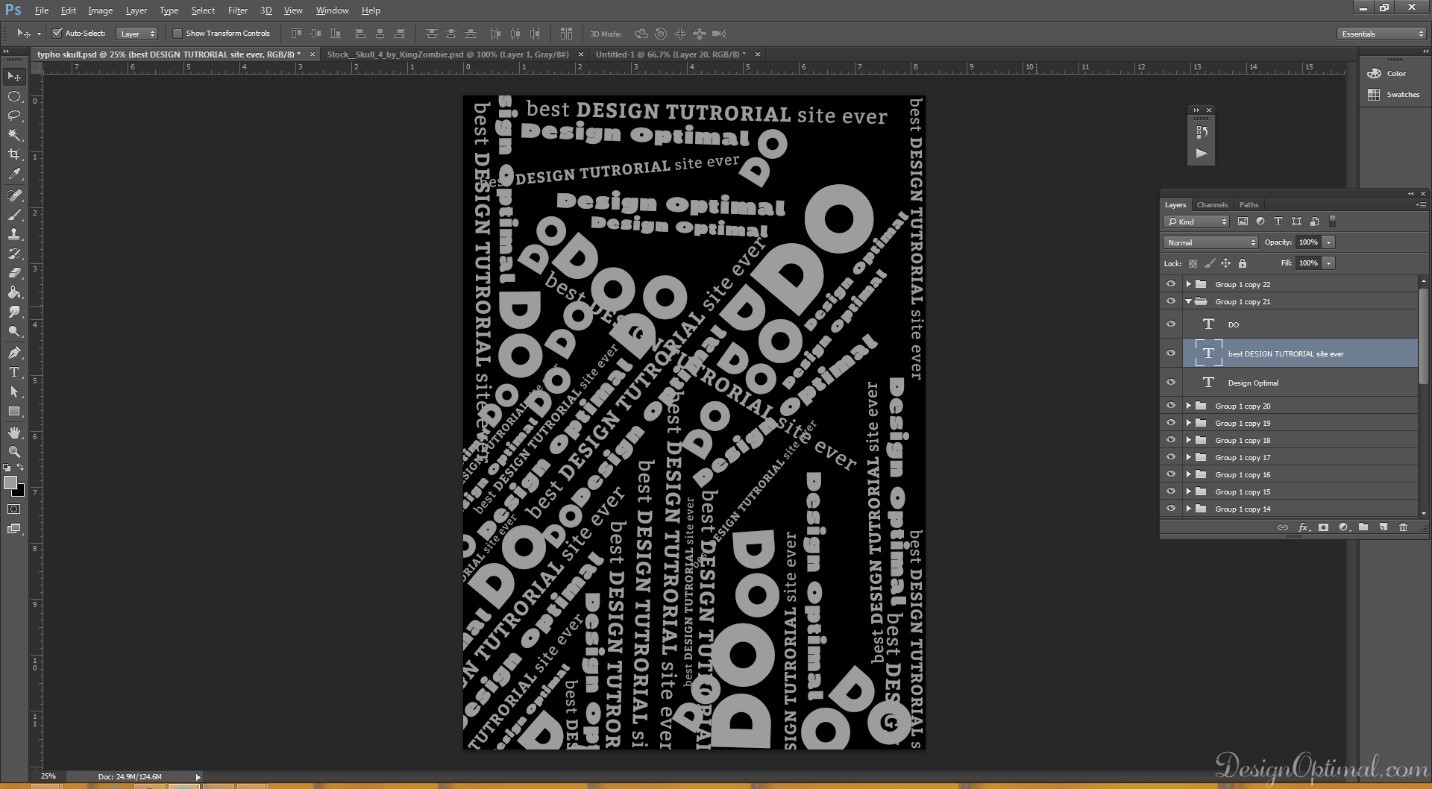The height and width of the screenshot is (789, 1432).
Task: Select the Smudge tool
Action: click(14, 312)
